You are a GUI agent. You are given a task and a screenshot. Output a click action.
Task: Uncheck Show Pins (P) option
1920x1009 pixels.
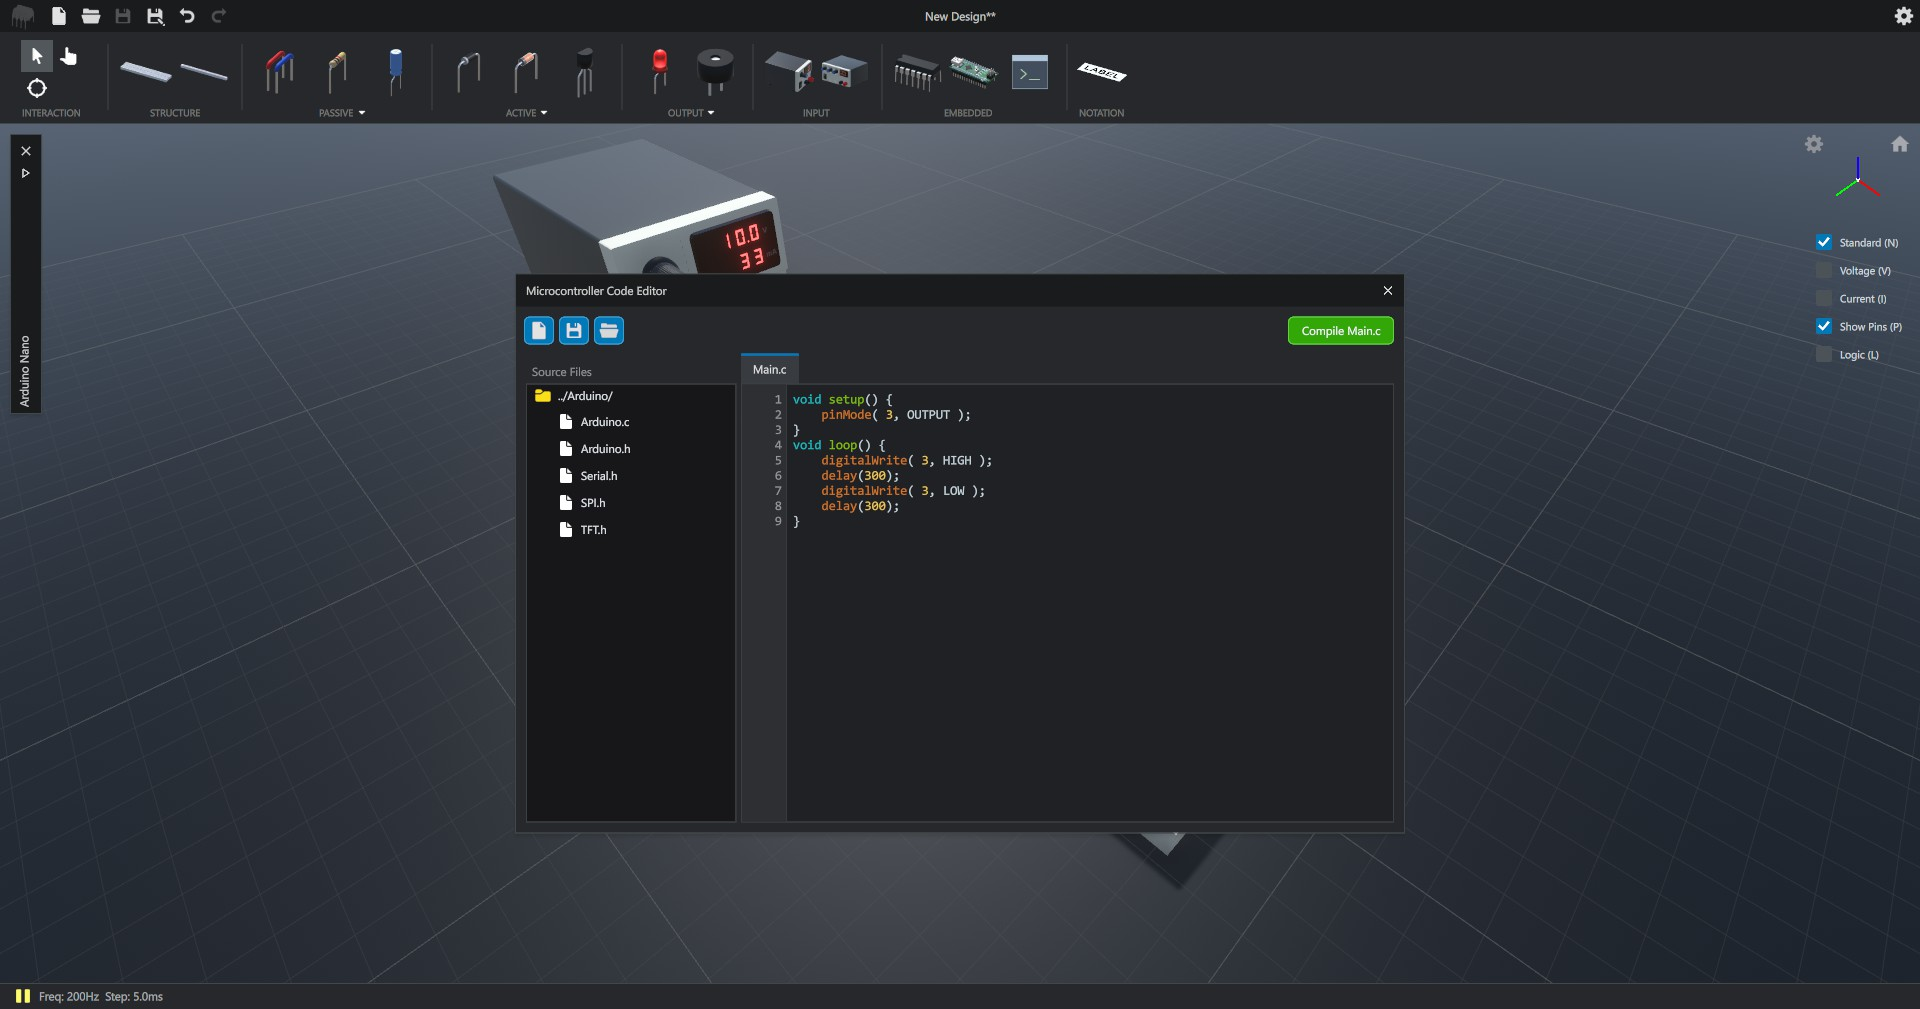point(1824,327)
